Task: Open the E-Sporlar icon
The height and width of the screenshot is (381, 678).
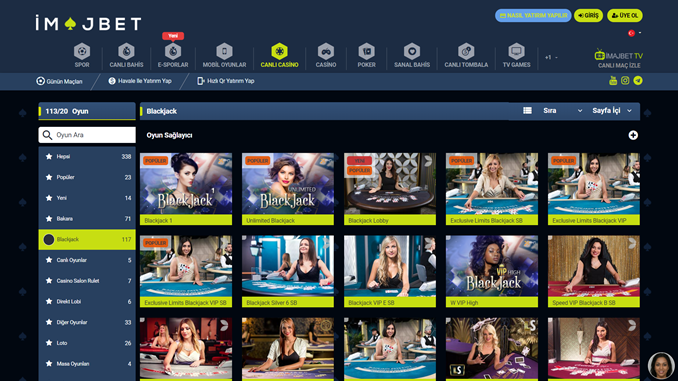Action: [173, 51]
